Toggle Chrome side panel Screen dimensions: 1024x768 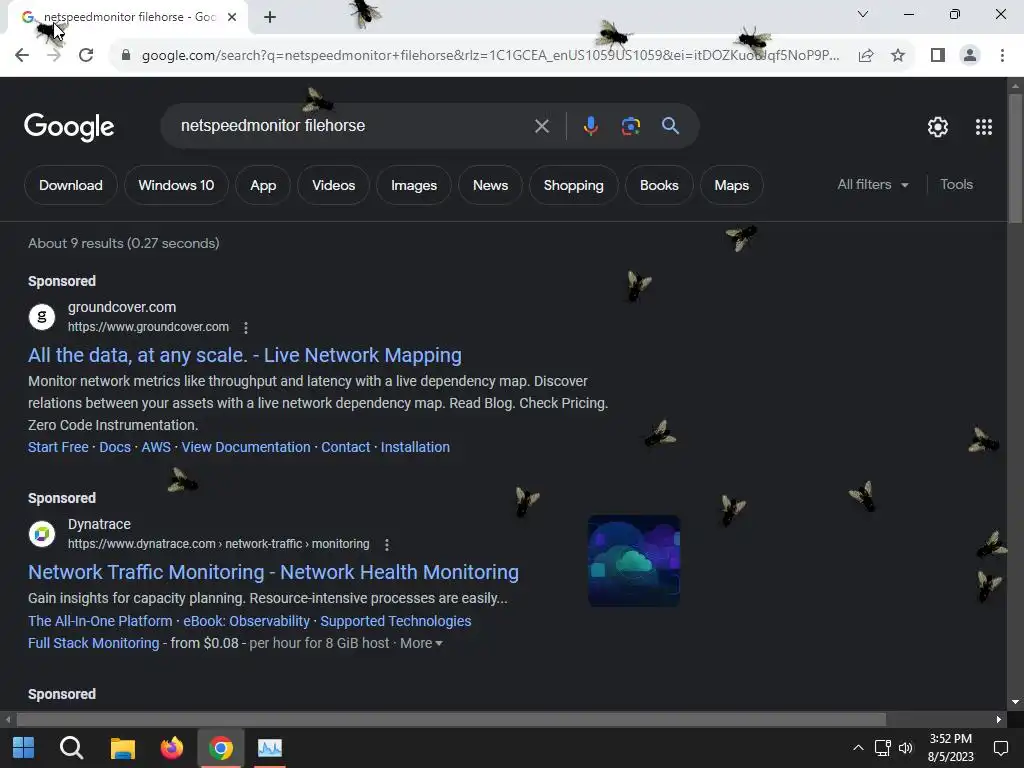(938, 56)
